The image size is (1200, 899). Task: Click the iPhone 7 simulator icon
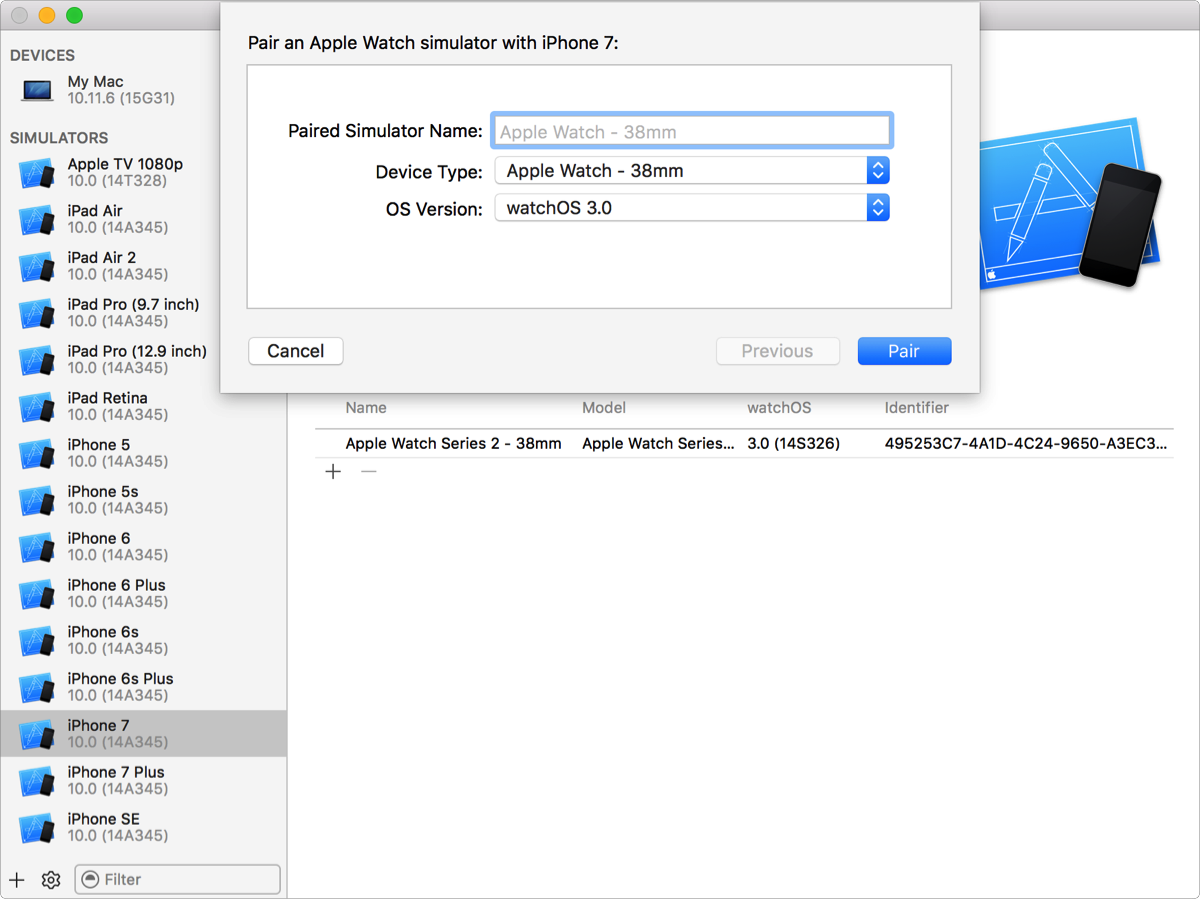[36, 734]
